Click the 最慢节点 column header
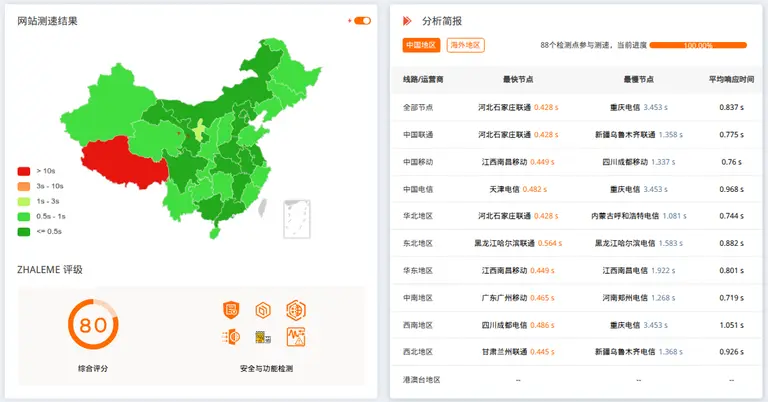Screen dimensions: 768x402 pyautogui.click(x=638, y=79)
